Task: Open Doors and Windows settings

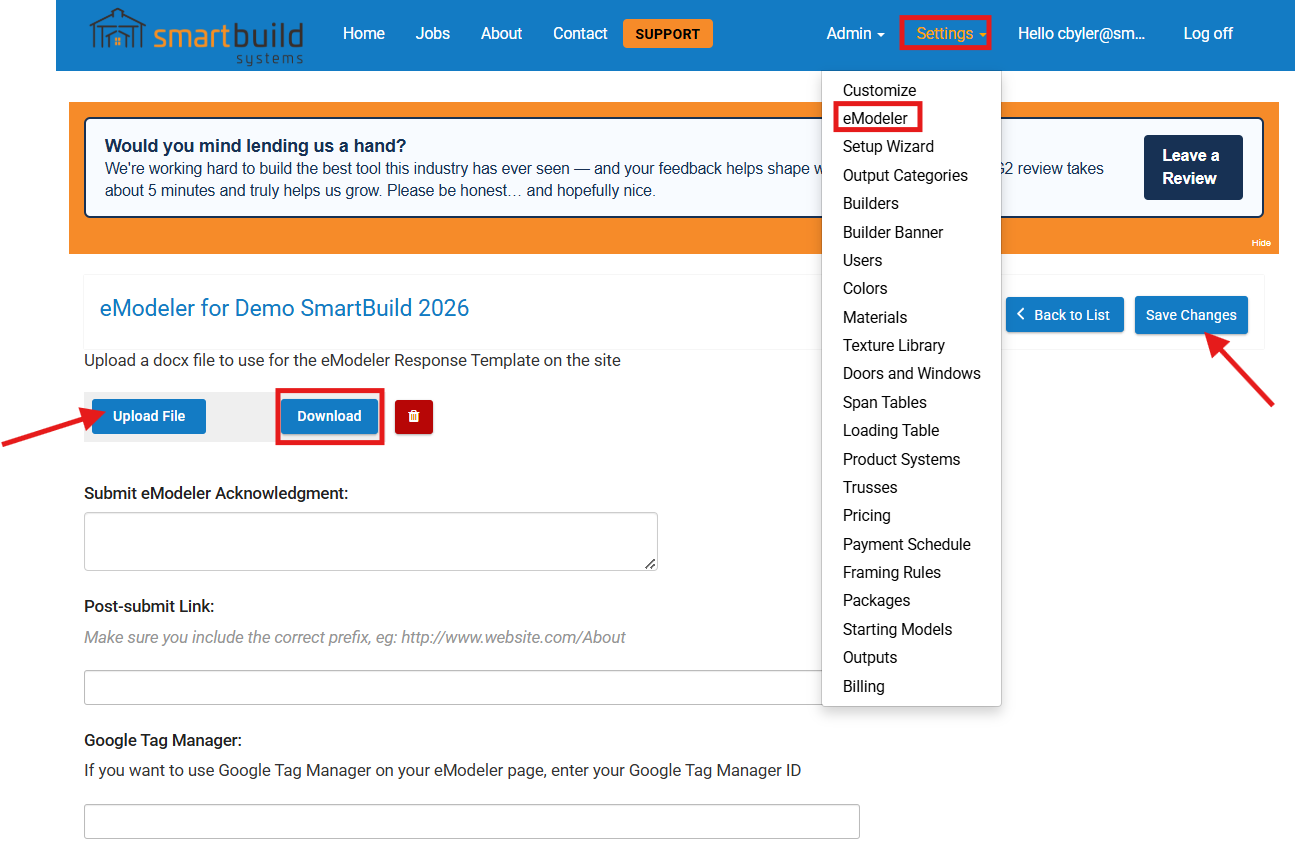Action: click(911, 374)
